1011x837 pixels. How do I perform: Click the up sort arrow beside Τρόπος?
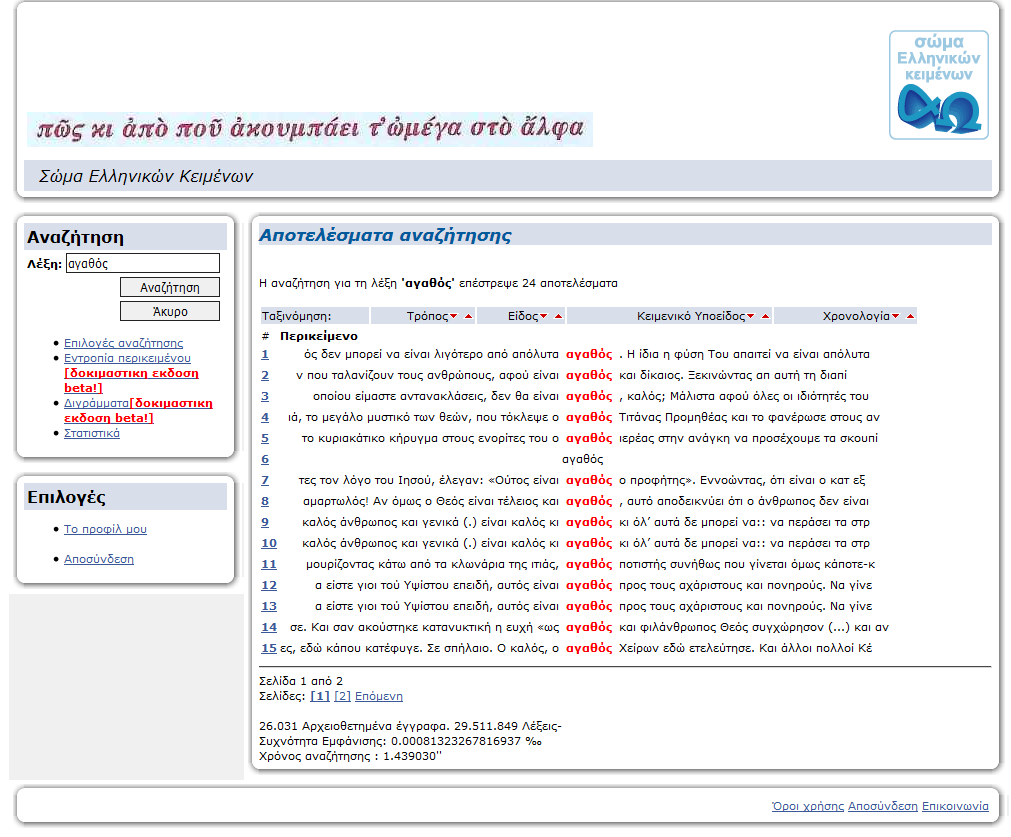click(x=469, y=316)
